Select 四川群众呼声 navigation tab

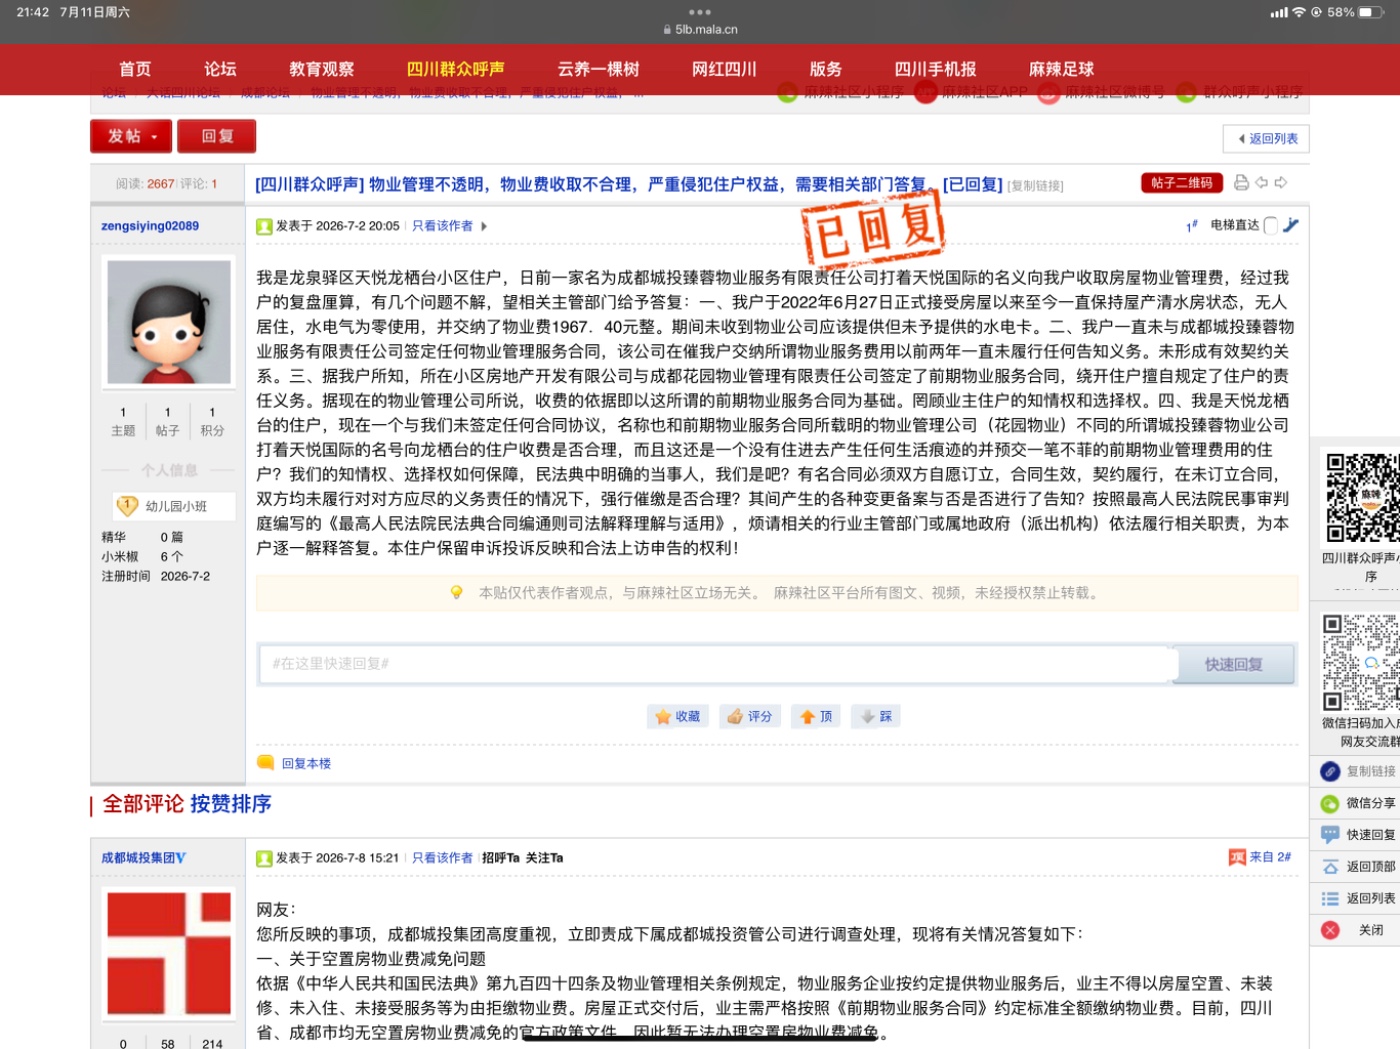(x=456, y=69)
